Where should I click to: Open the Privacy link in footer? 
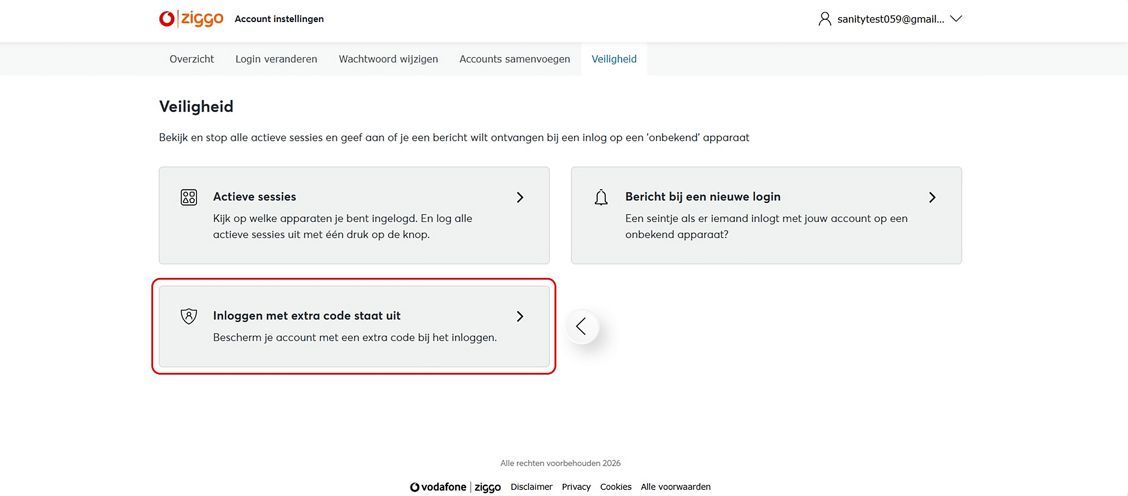pos(576,487)
